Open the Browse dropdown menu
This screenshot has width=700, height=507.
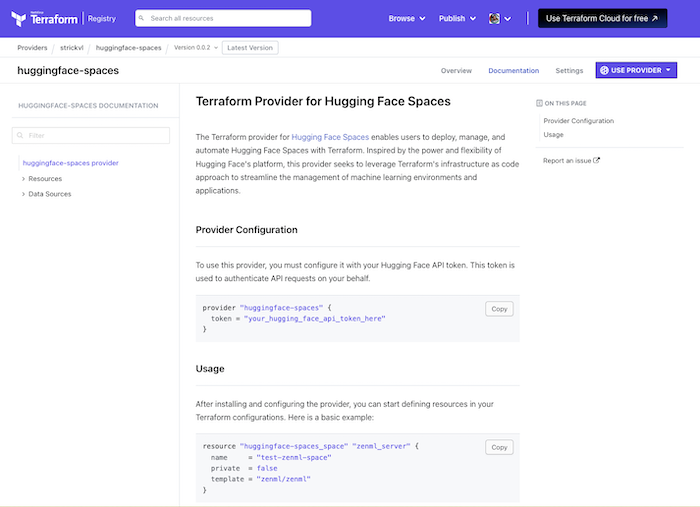[x=406, y=18]
